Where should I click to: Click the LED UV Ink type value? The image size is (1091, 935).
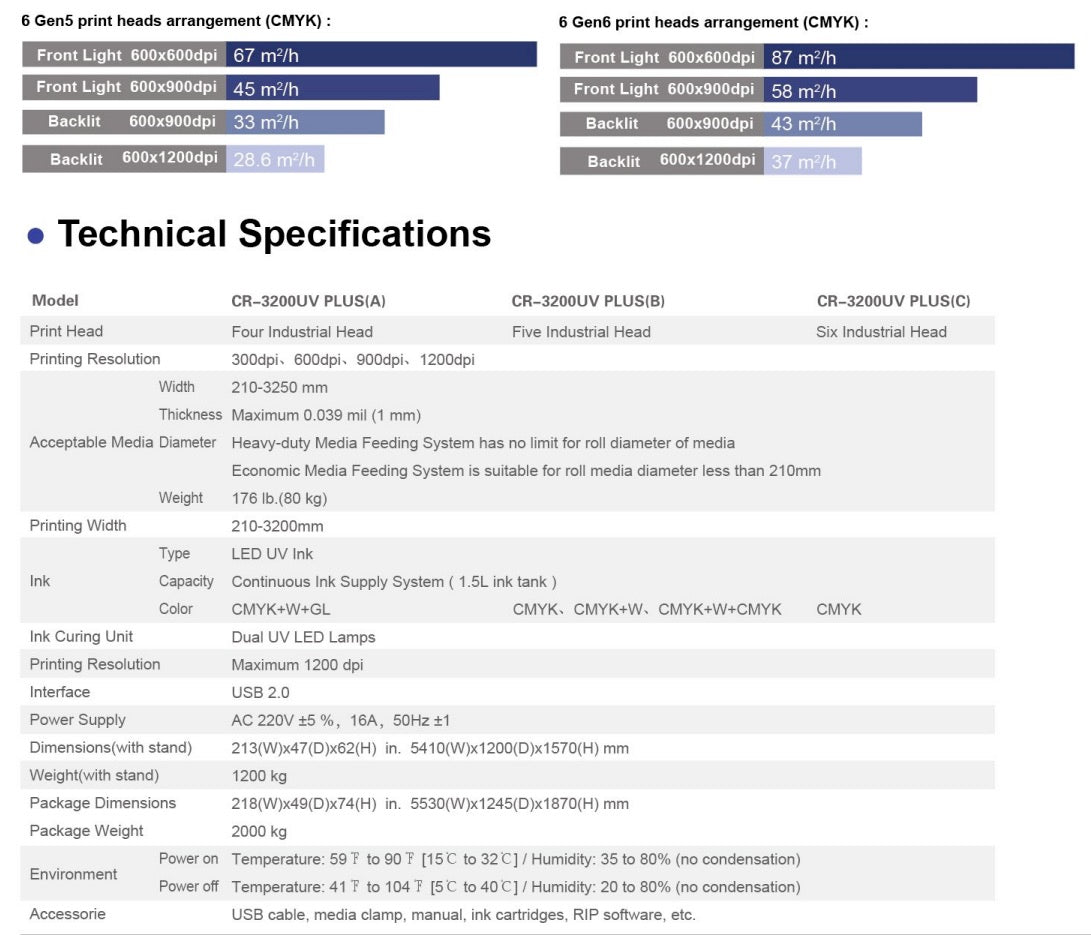tap(272, 554)
